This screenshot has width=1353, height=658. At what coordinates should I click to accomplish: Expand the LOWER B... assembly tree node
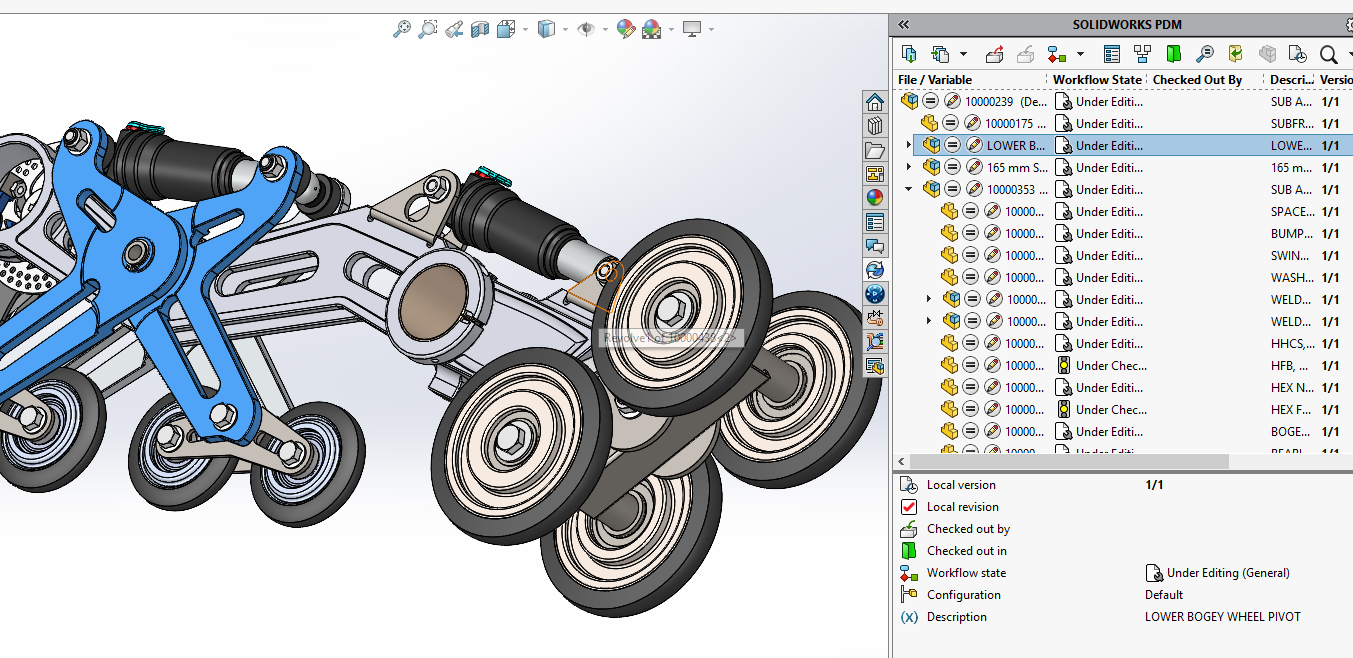click(x=909, y=144)
